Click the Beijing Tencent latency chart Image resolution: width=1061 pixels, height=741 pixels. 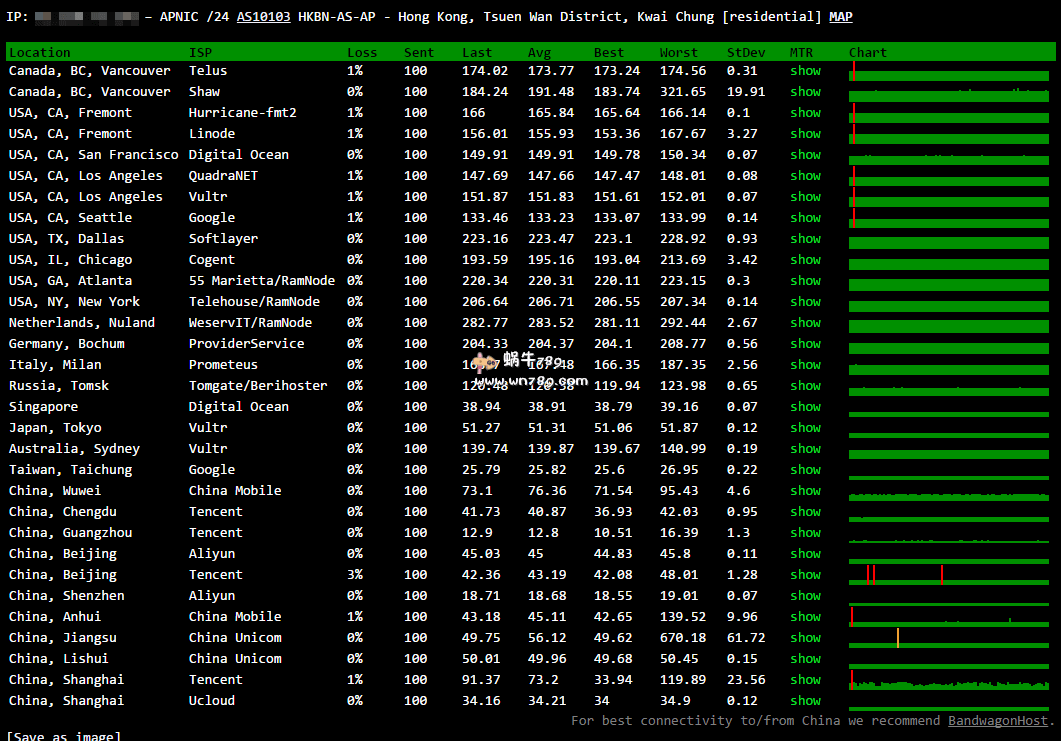[948, 575]
